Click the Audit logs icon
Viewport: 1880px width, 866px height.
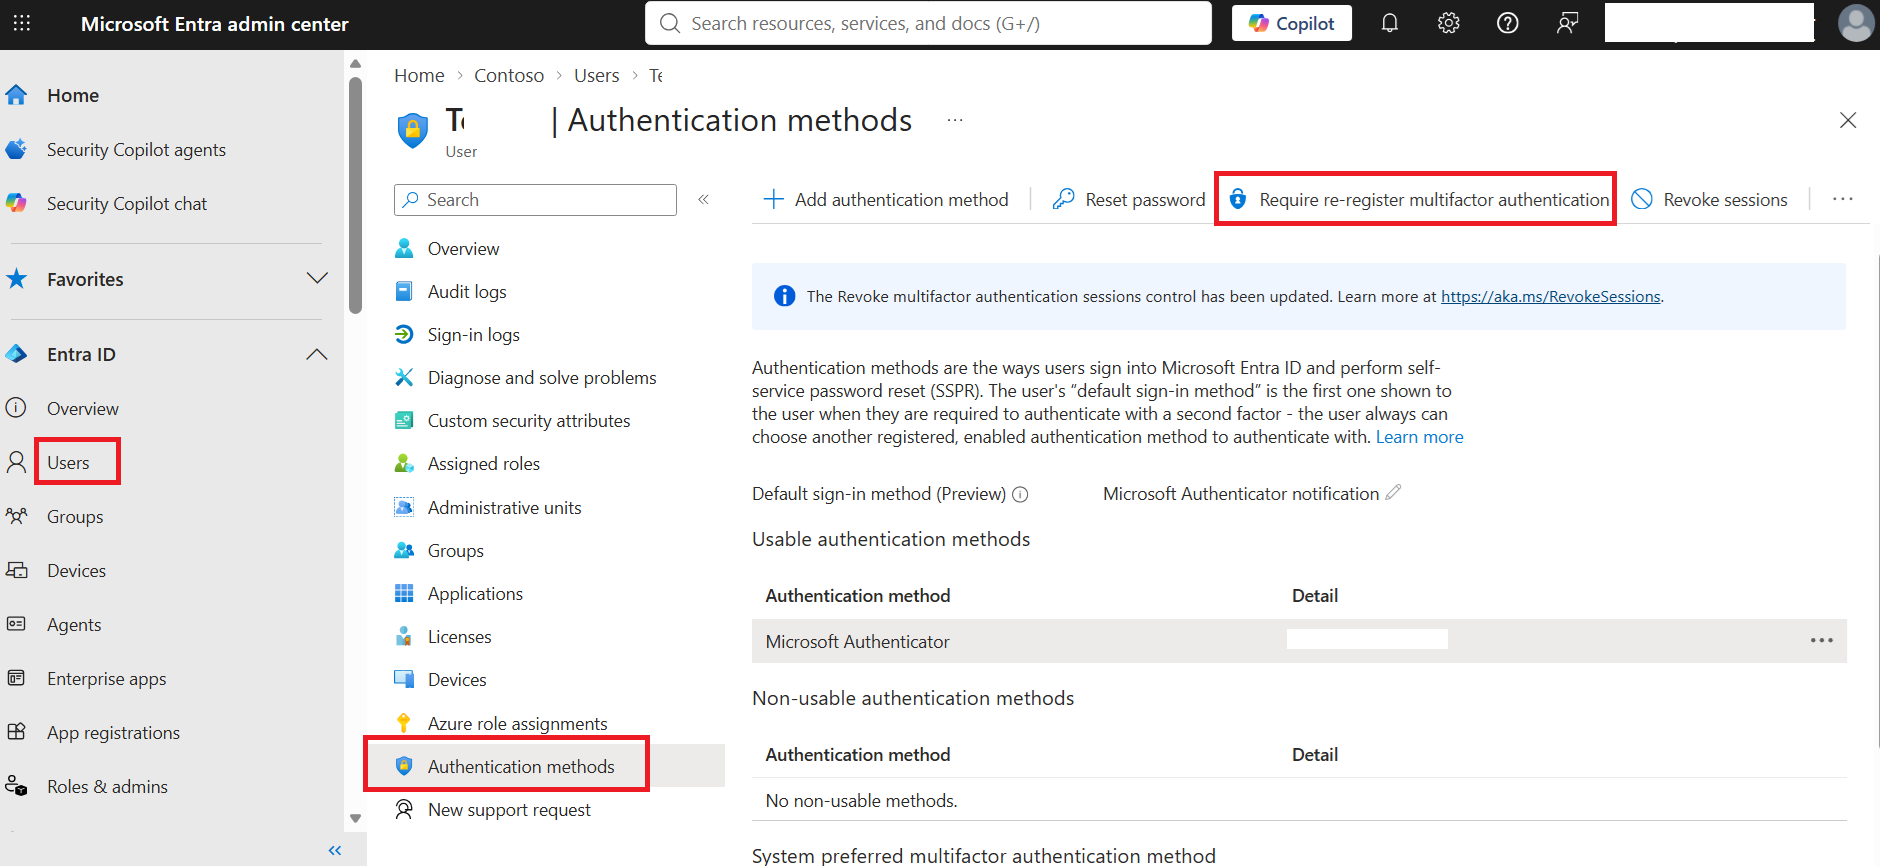[x=404, y=291]
